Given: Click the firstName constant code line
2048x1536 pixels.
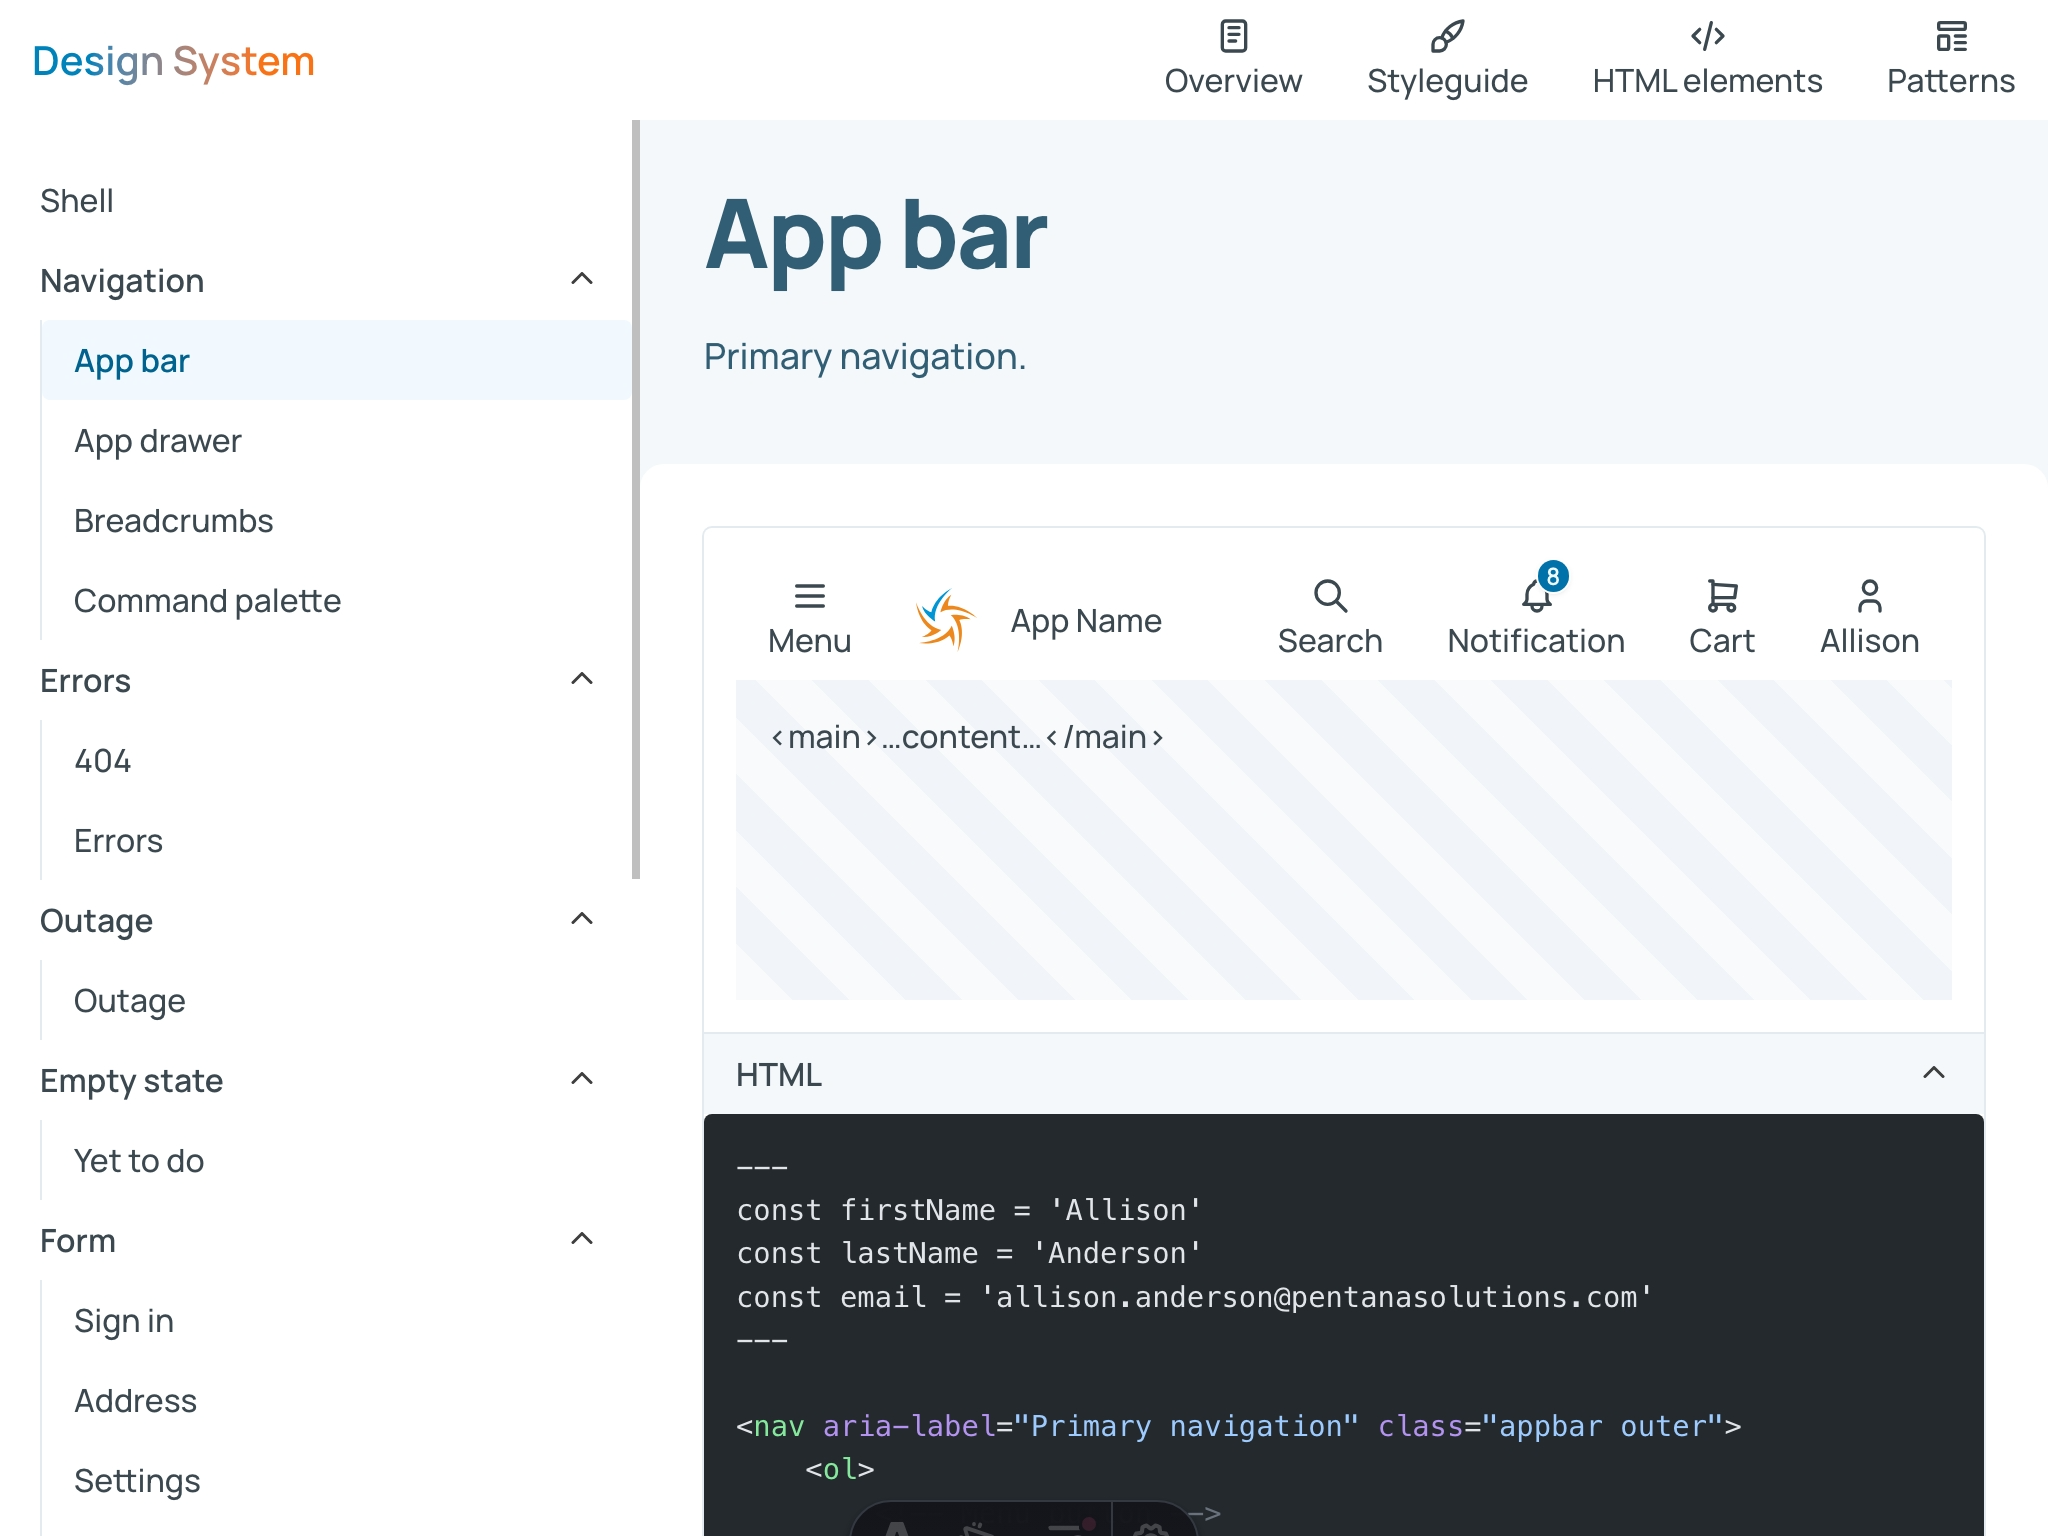Looking at the screenshot, I should pos(969,1210).
